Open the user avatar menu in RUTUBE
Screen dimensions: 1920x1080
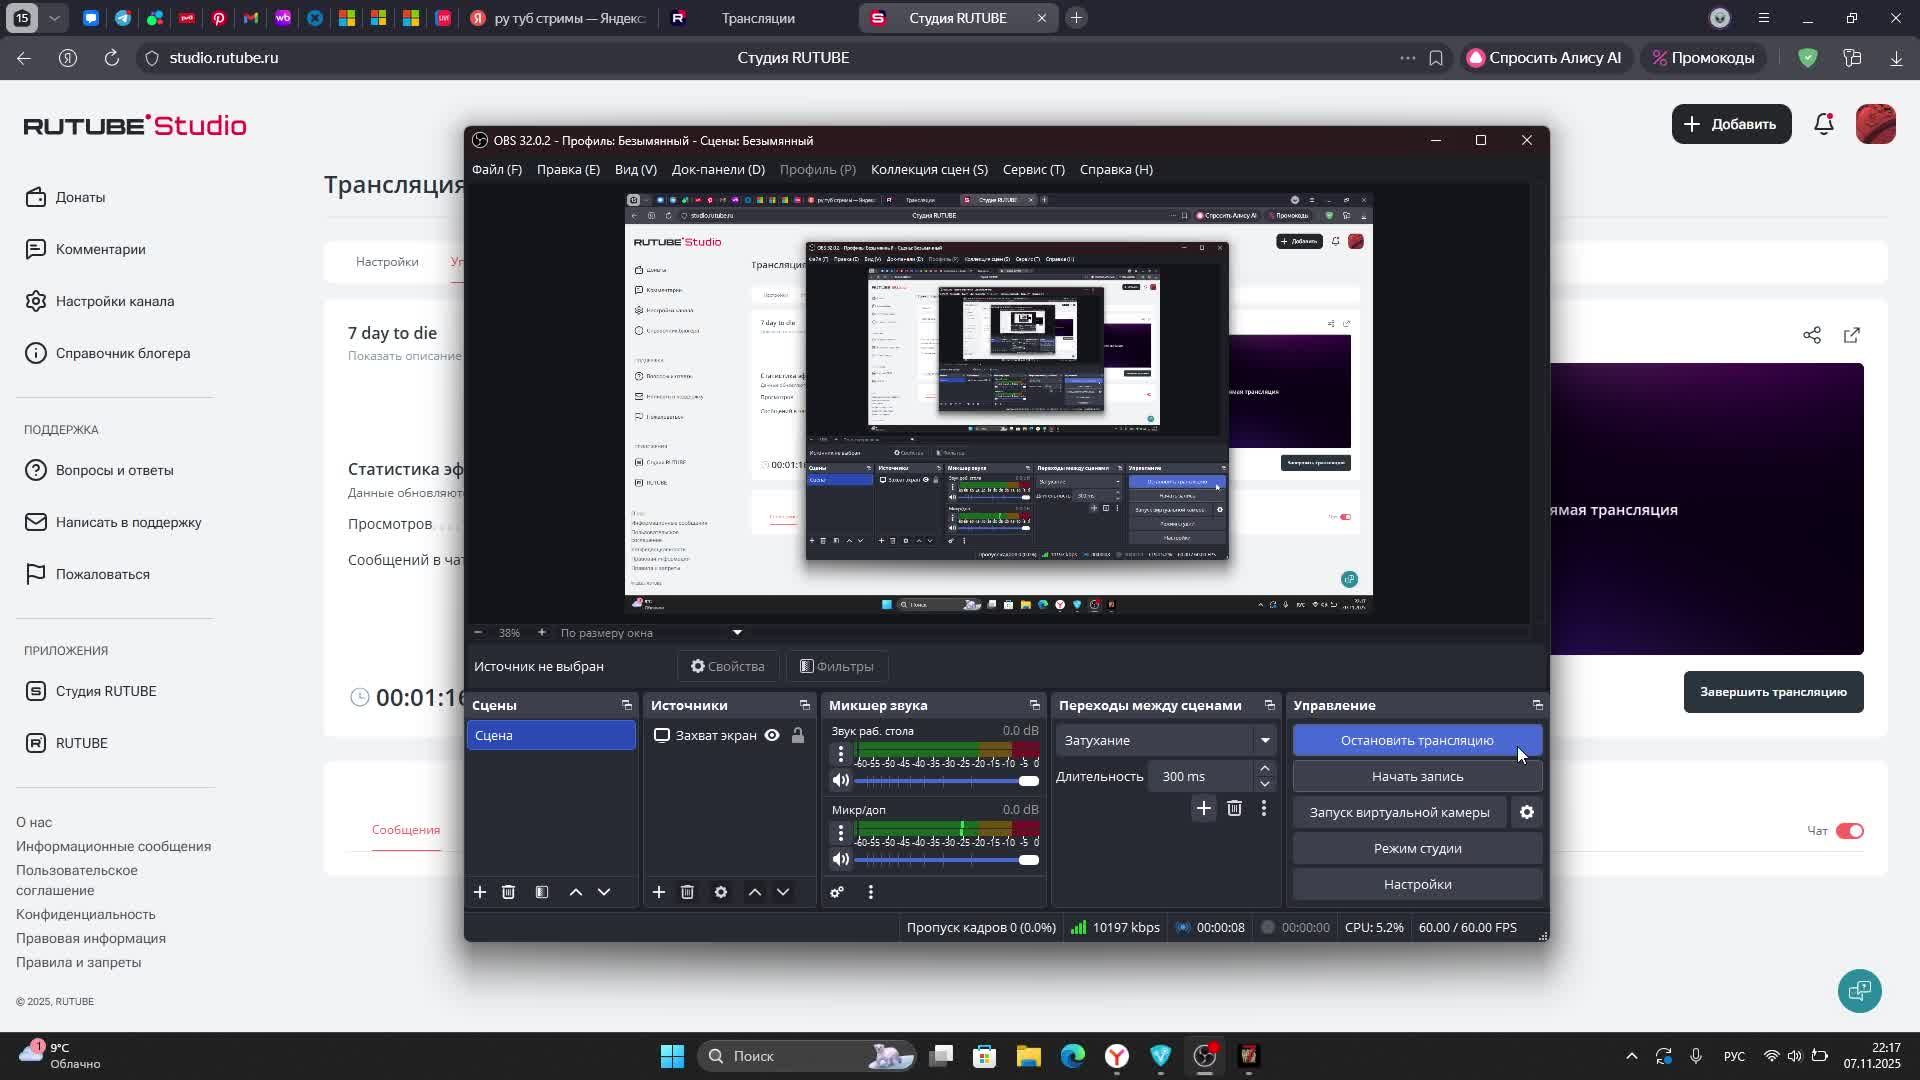coord(1876,124)
